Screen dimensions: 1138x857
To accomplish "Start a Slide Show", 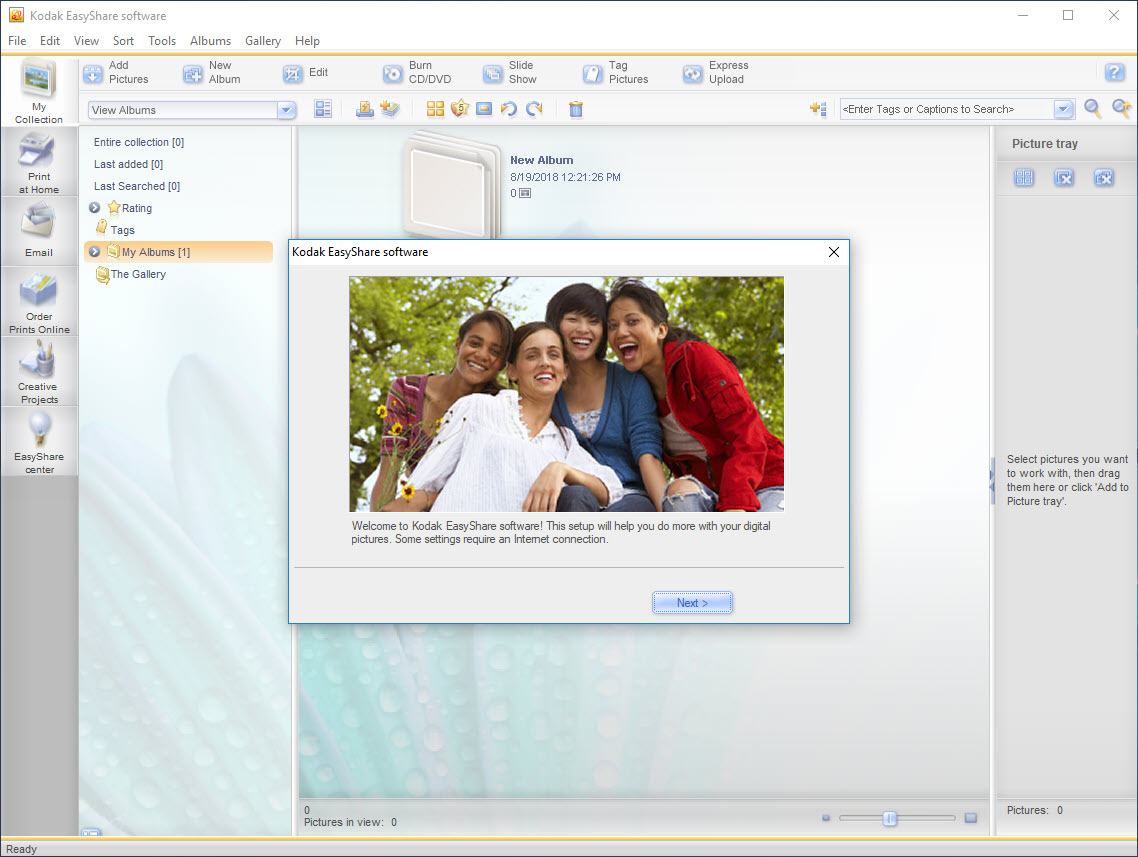I will coord(492,73).
